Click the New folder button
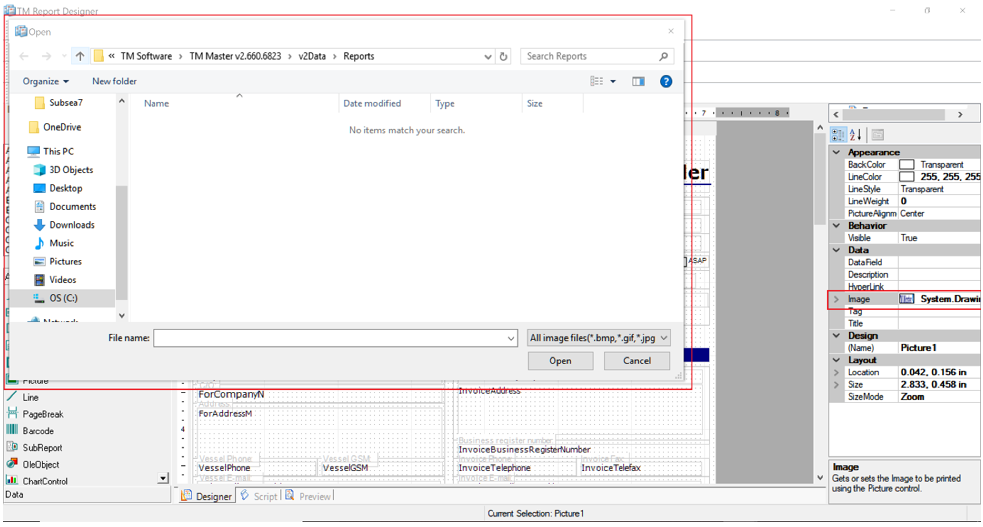Viewport: 983px width, 527px height. click(114, 81)
